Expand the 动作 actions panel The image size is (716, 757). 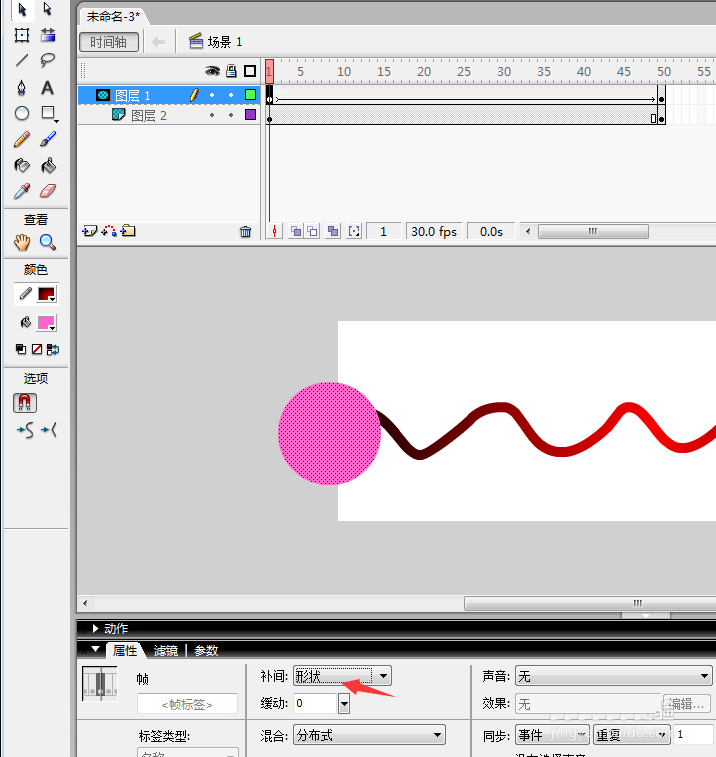pyautogui.click(x=95, y=628)
